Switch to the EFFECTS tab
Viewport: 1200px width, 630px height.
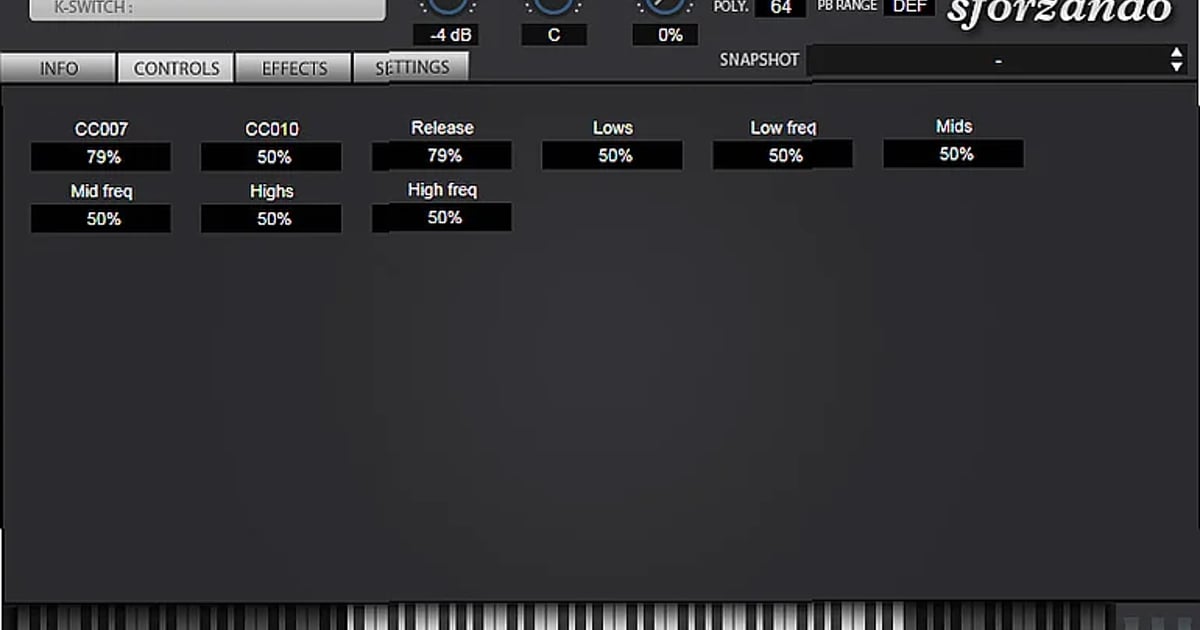(293, 68)
